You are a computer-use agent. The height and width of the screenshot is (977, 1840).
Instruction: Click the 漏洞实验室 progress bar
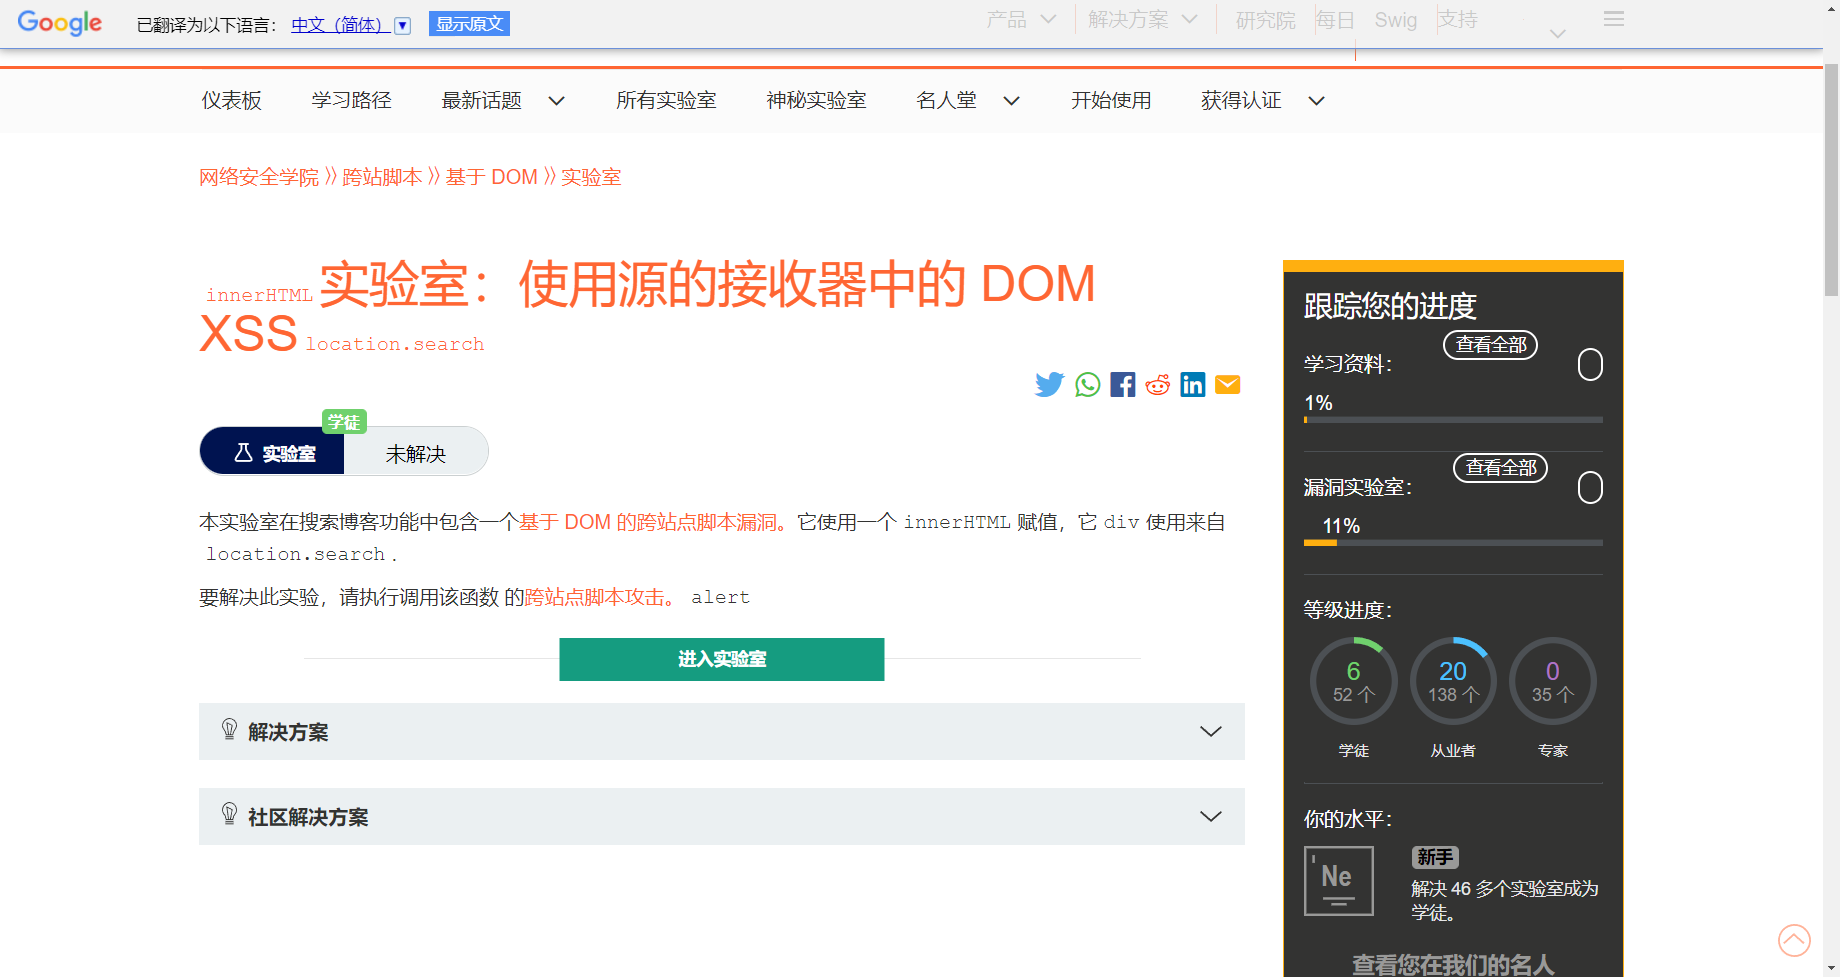coord(1452,542)
